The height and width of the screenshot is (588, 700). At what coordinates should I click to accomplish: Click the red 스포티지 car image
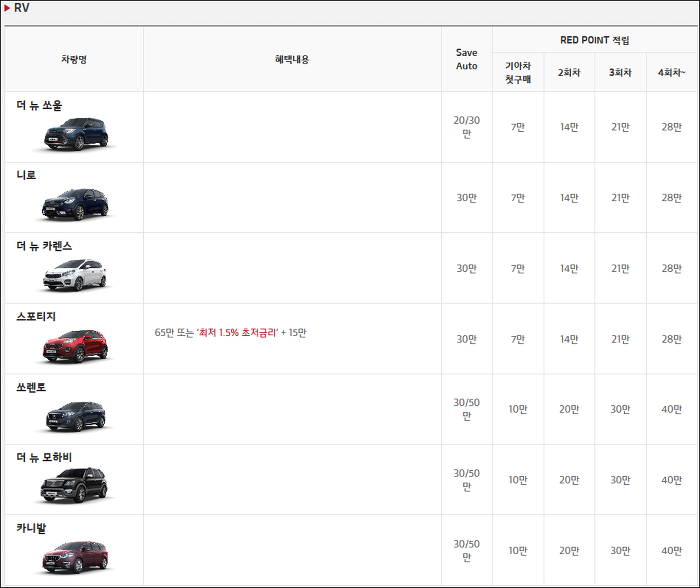(75, 346)
